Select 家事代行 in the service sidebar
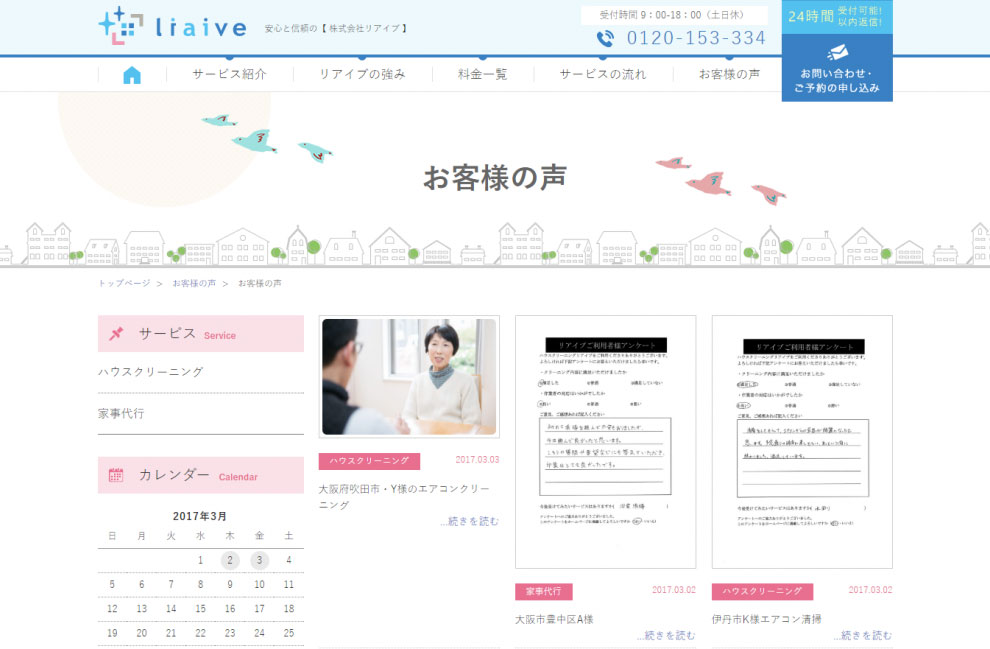The image size is (990, 649). point(121,414)
